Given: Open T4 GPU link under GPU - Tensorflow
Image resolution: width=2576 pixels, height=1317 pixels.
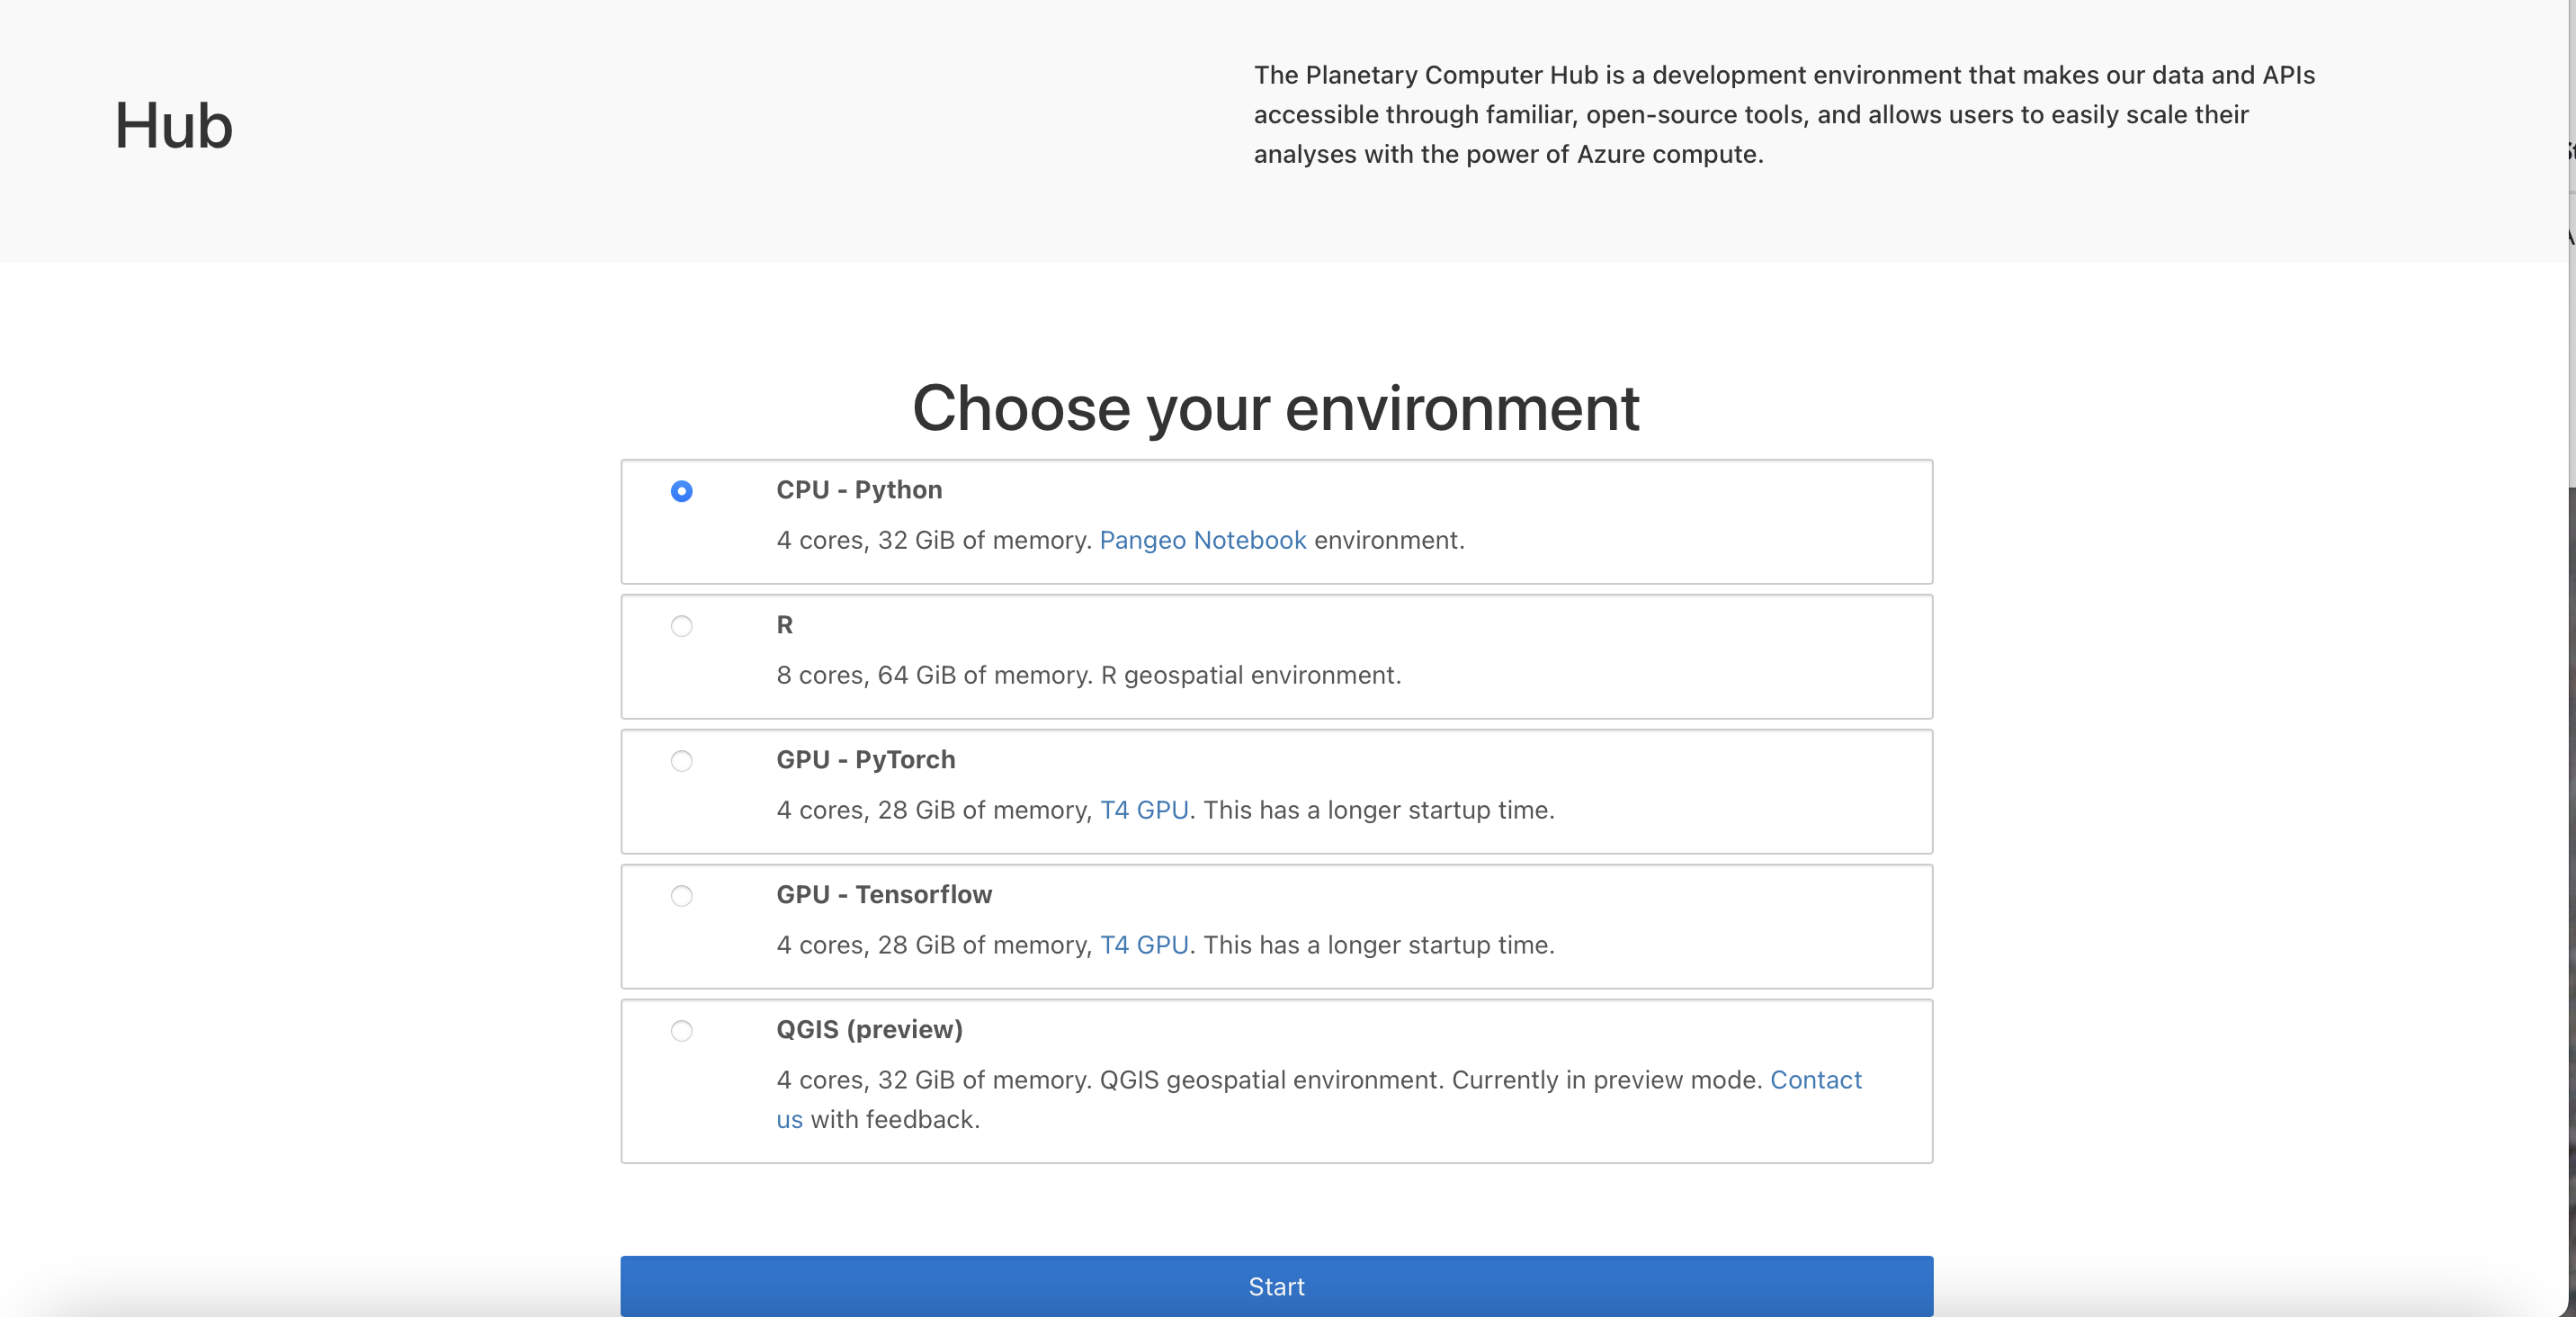Looking at the screenshot, I should click(x=1144, y=945).
